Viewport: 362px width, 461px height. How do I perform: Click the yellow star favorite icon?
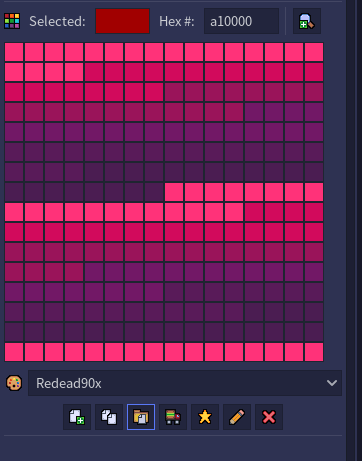tap(205, 417)
